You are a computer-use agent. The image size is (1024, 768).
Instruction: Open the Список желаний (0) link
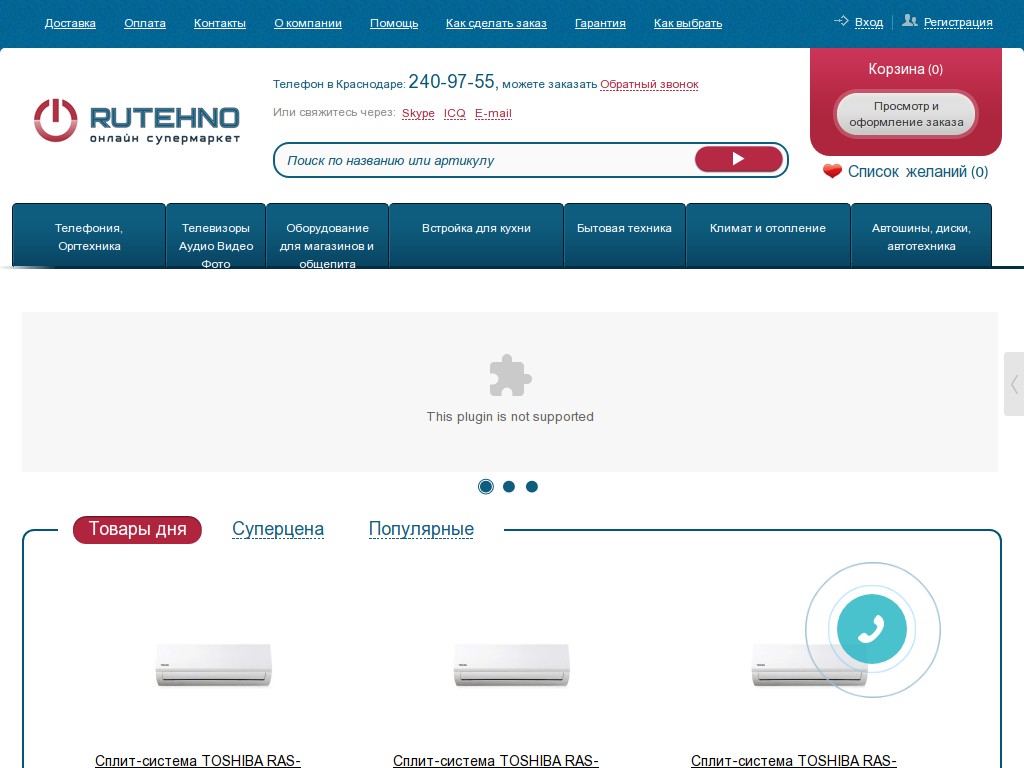tap(918, 172)
